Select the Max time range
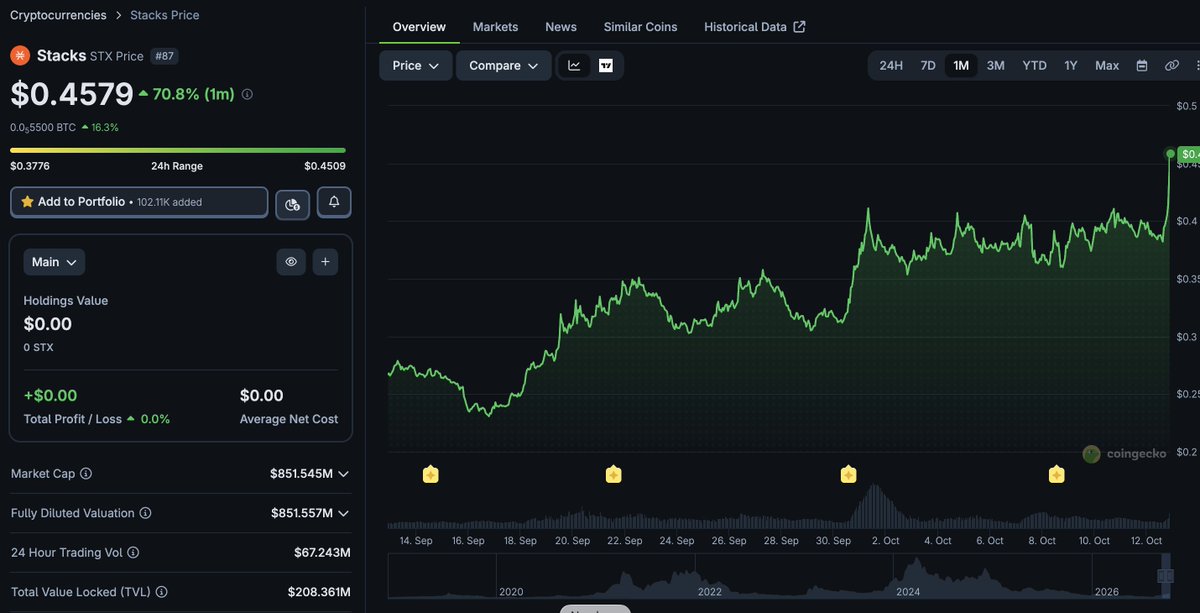The height and width of the screenshot is (613, 1200). click(1107, 66)
